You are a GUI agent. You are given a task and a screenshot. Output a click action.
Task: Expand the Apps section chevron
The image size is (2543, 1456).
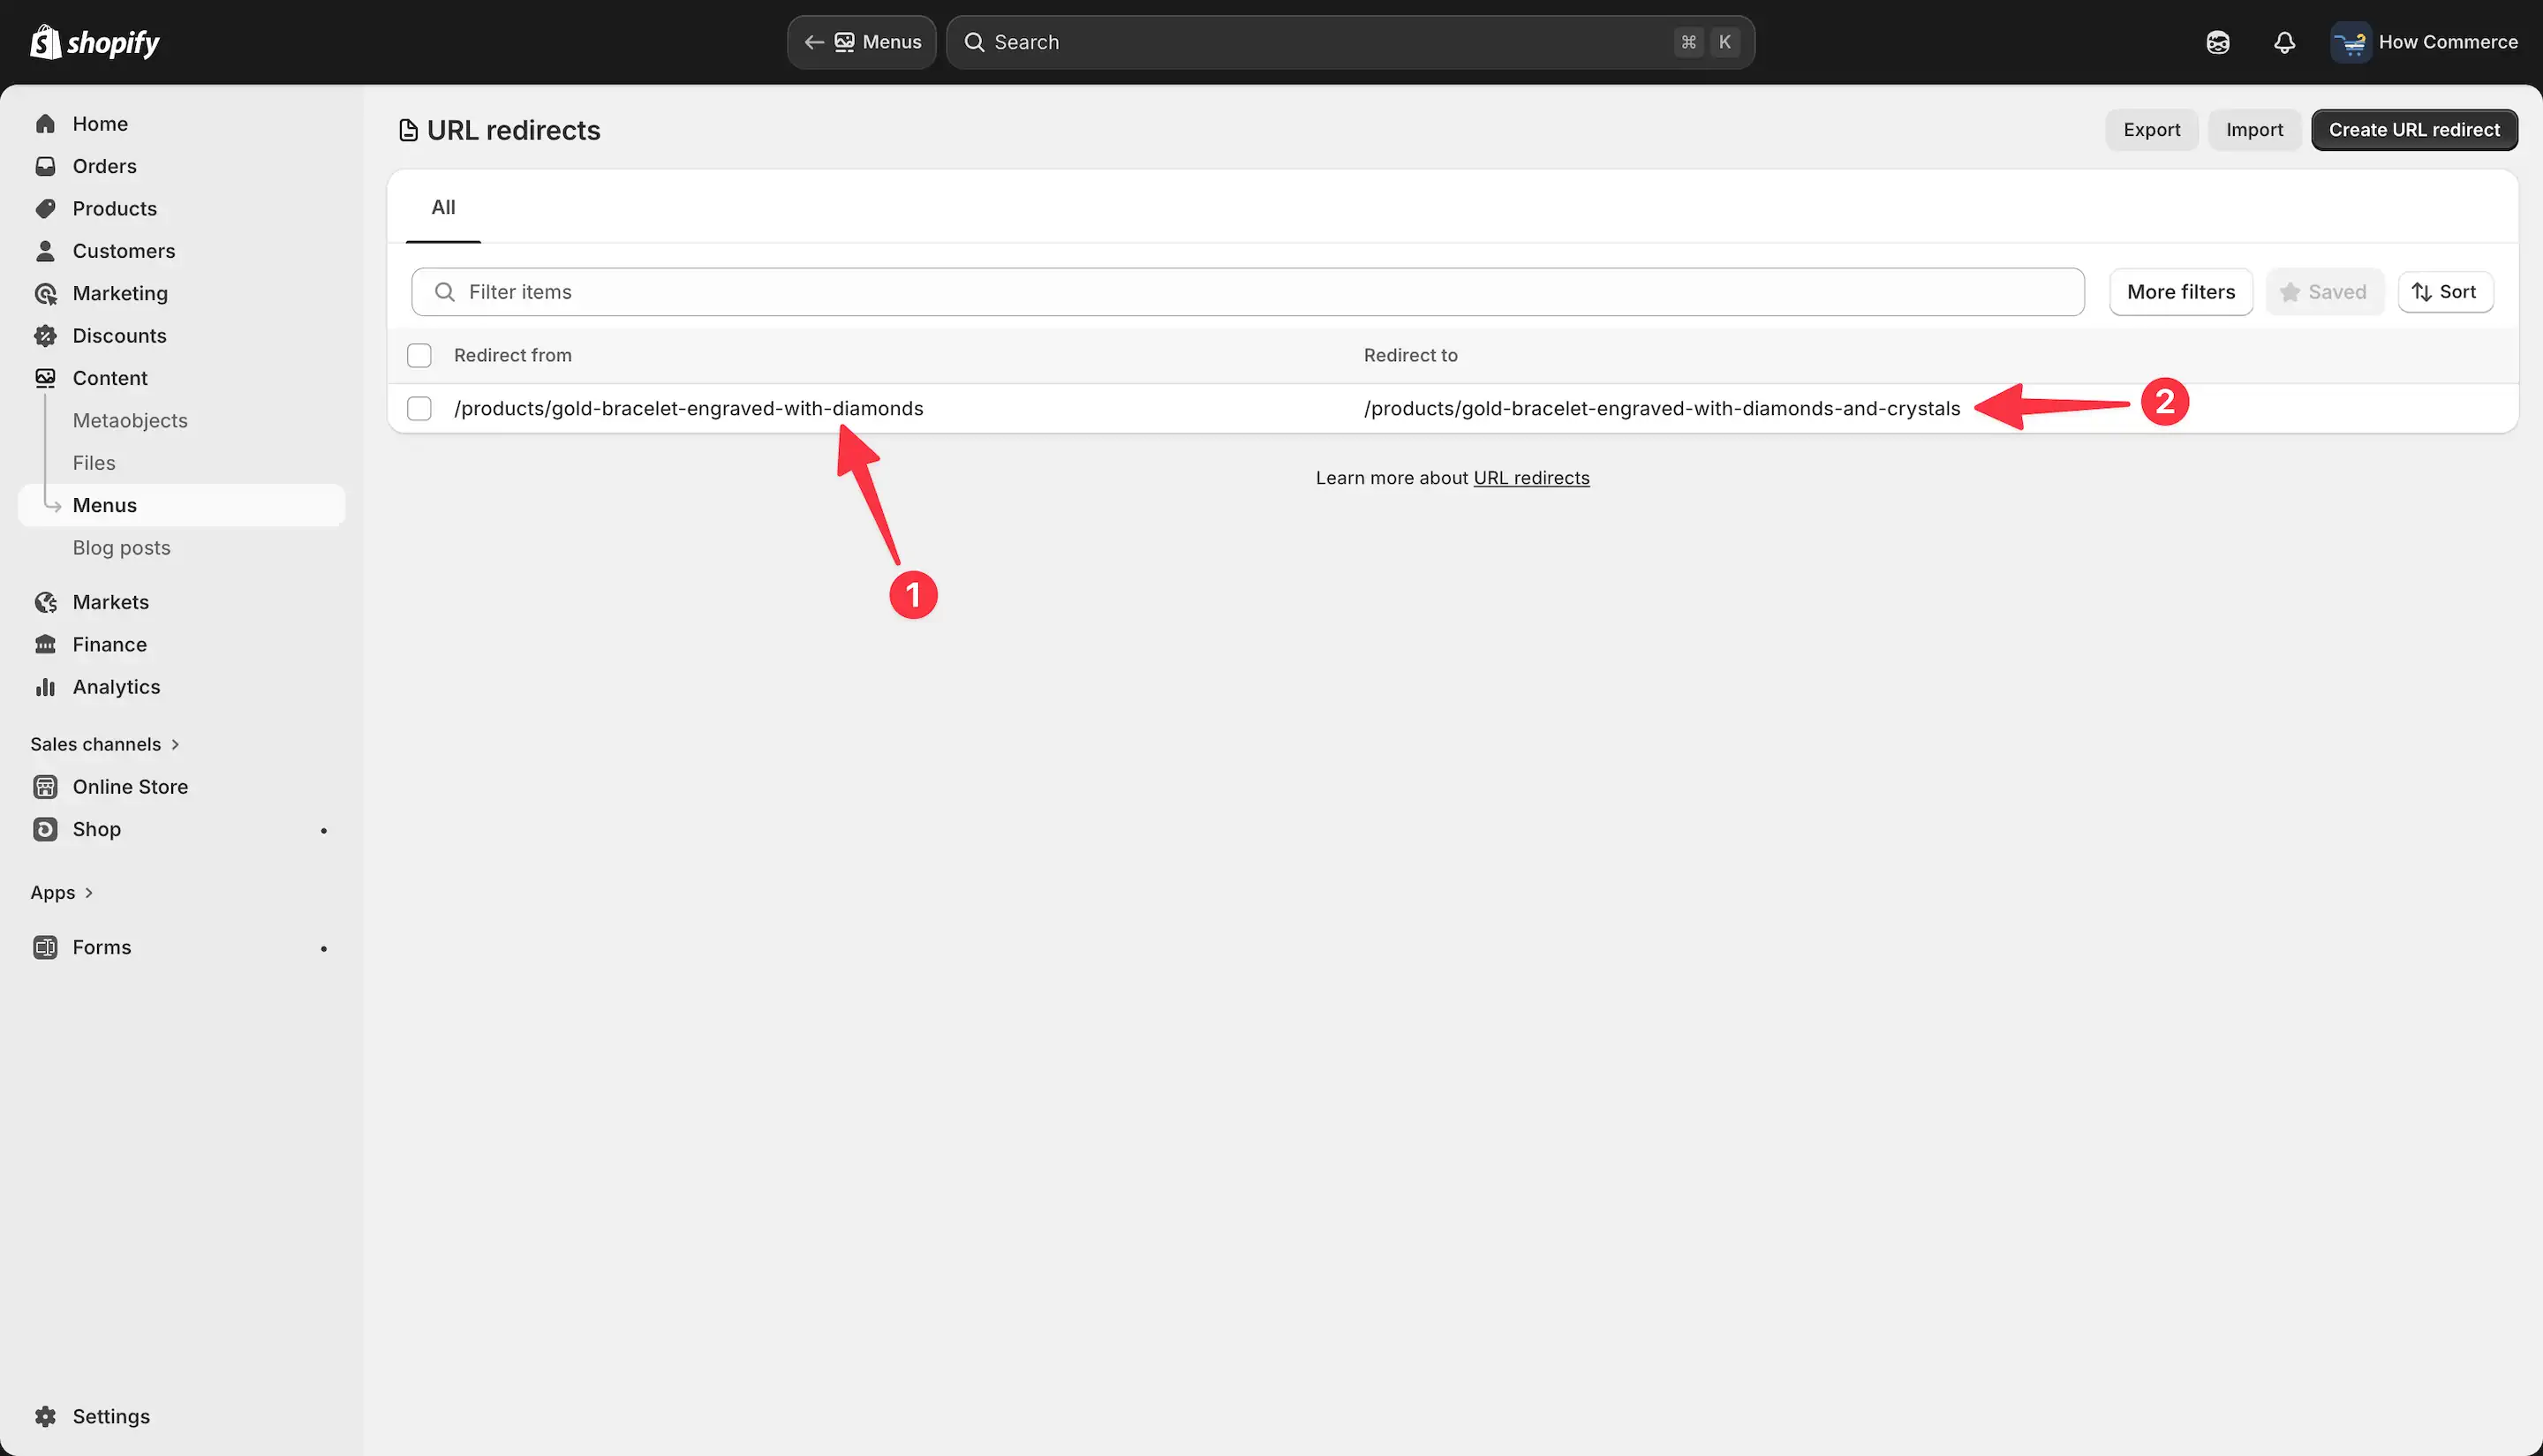[89, 892]
